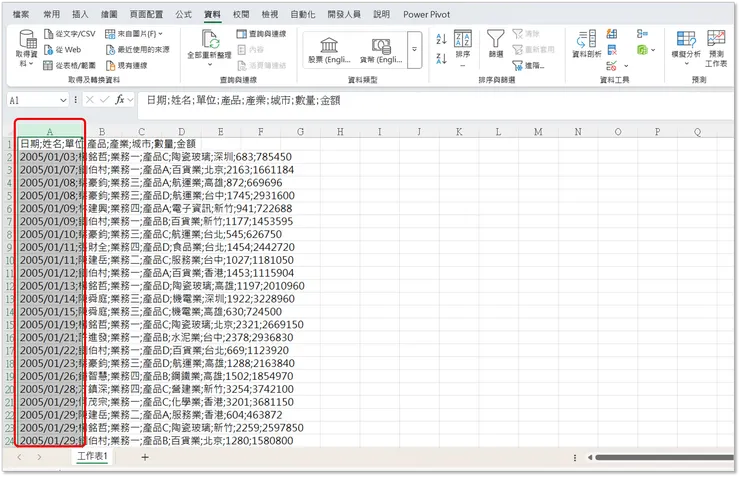
Task: Choose 從表格/範圍 import option
Action: point(69,65)
